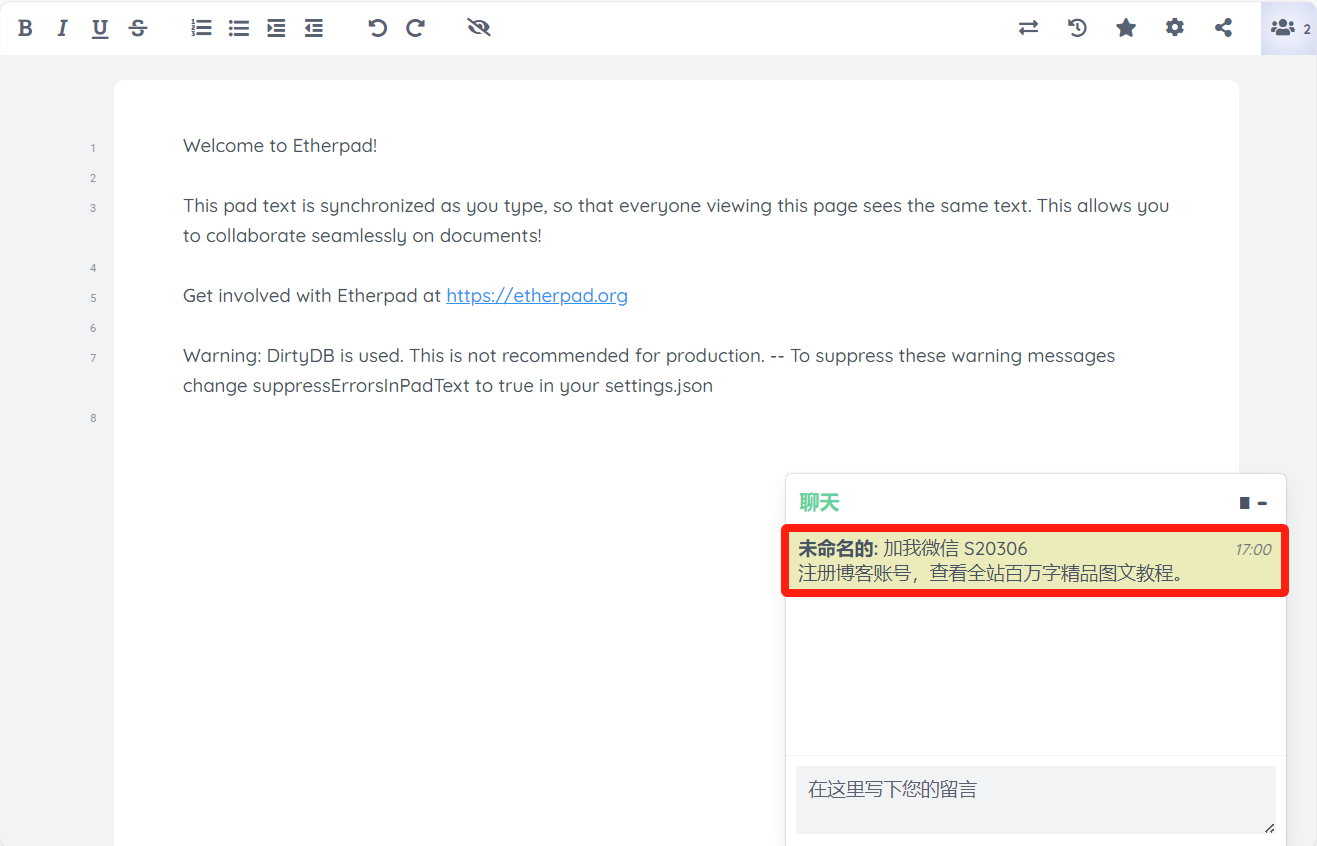Click the chat message input box
Viewport: 1317px width, 846px height.
(1035, 799)
